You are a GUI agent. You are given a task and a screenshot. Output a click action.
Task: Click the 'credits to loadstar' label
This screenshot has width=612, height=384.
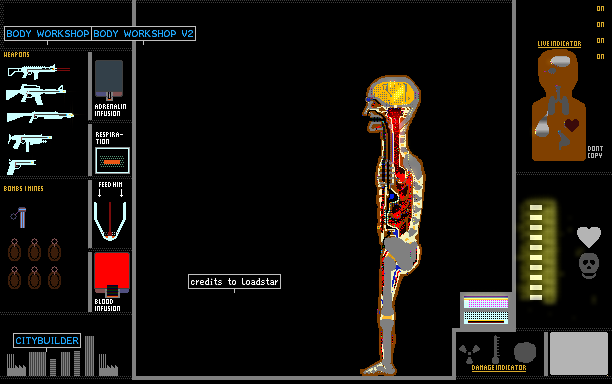[234, 281]
